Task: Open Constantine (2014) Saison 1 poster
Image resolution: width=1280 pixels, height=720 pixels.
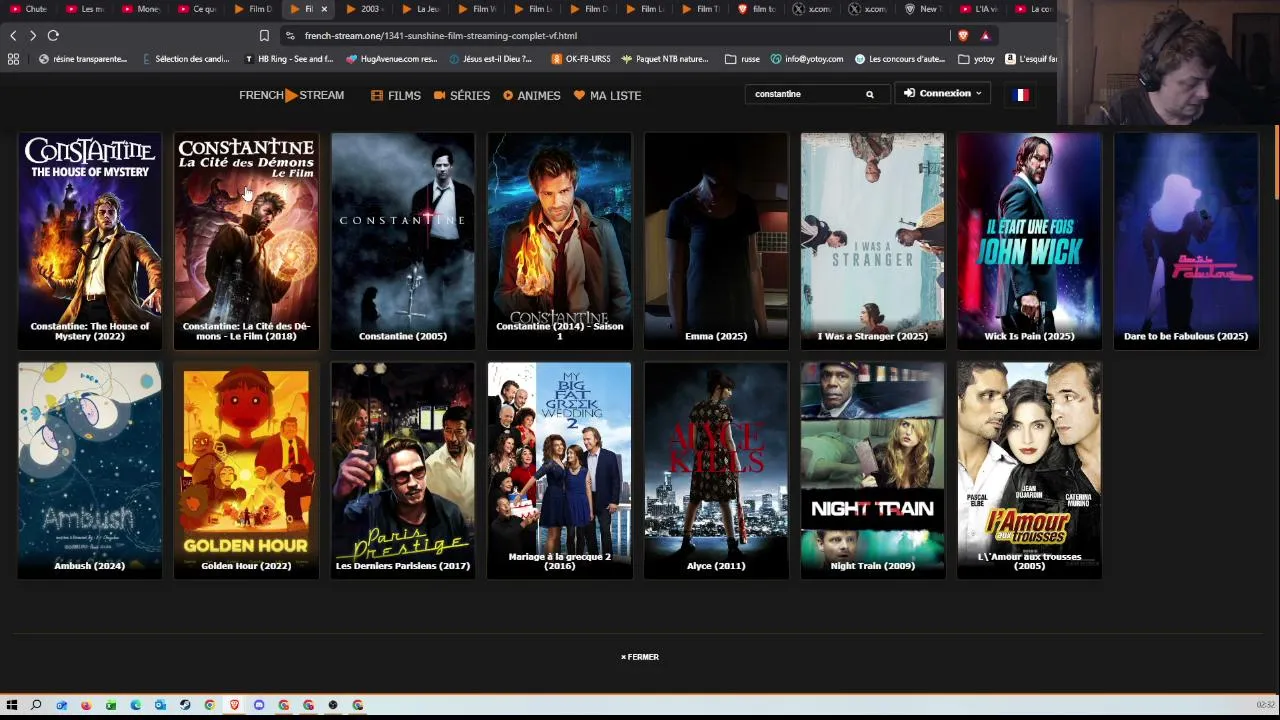Action: click(559, 241)
